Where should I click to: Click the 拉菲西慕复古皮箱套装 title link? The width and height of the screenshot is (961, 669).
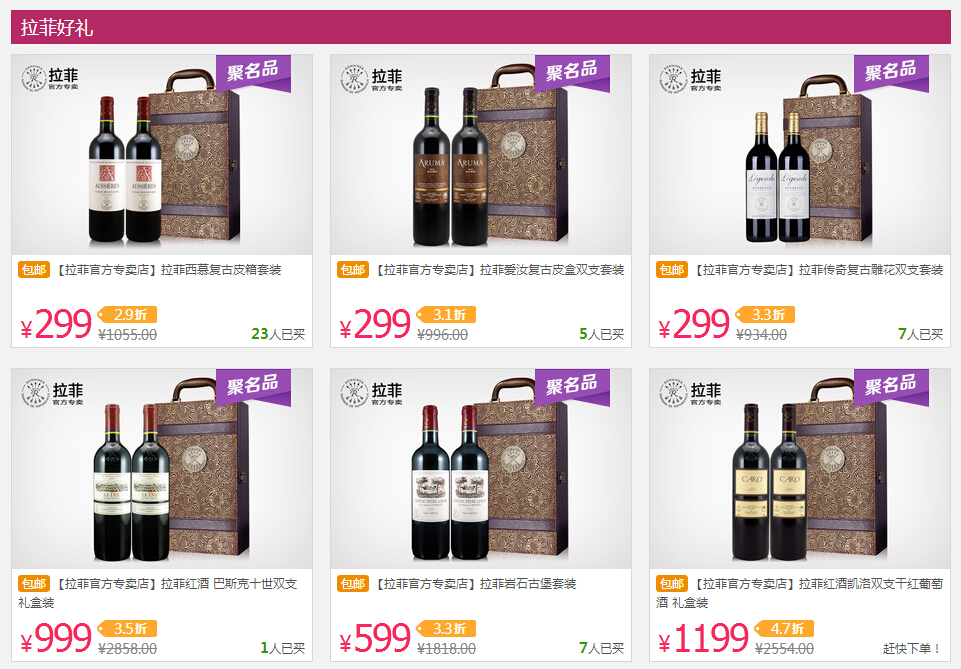point(169,270)
